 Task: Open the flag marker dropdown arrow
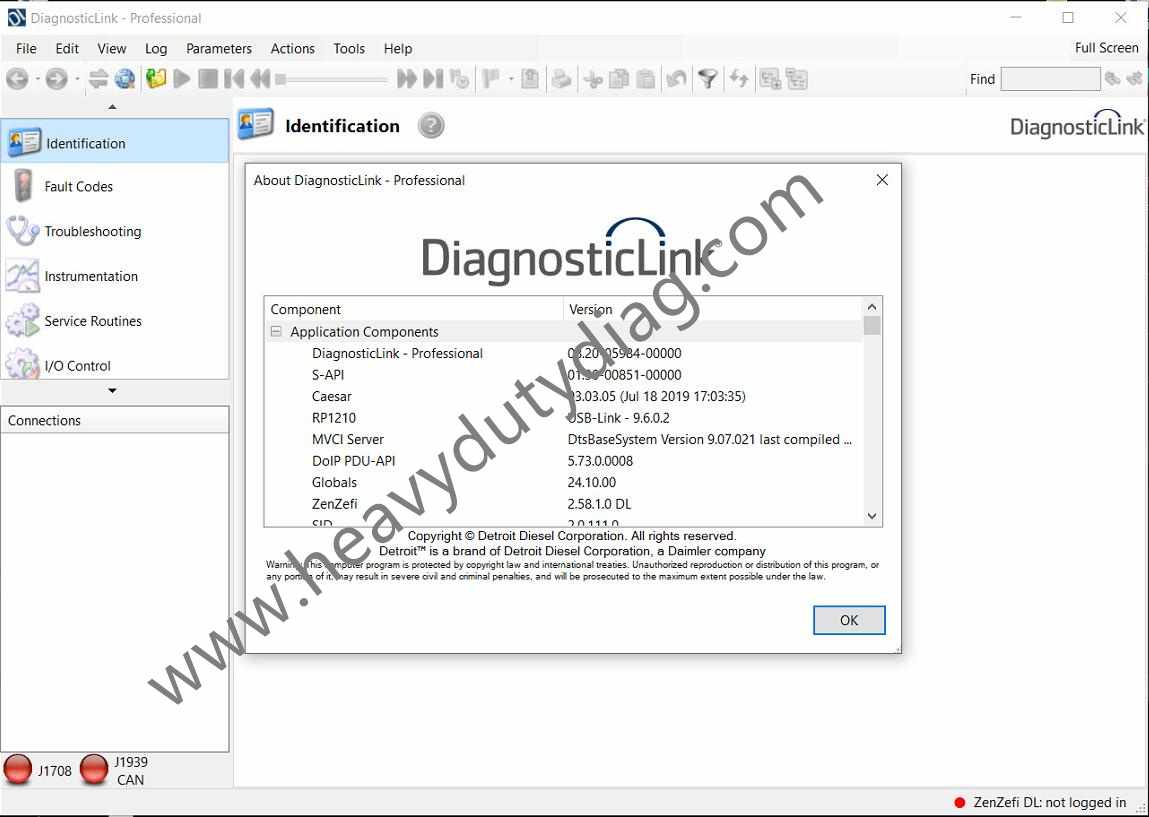(x=511, y=79)
